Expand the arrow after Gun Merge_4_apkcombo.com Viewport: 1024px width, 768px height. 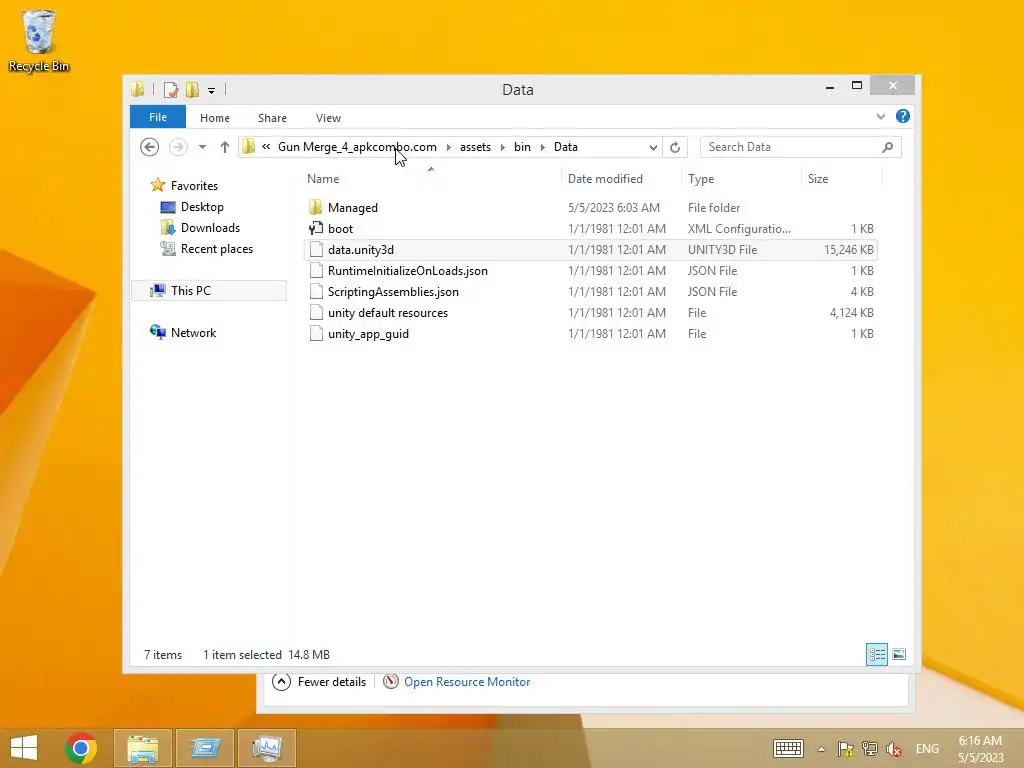coord(449,147)
